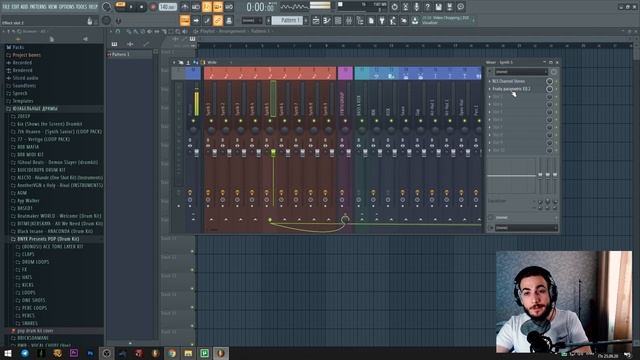Open the KICKS subfolder
Screen dimensions: 640x360
tap(28, 285)
